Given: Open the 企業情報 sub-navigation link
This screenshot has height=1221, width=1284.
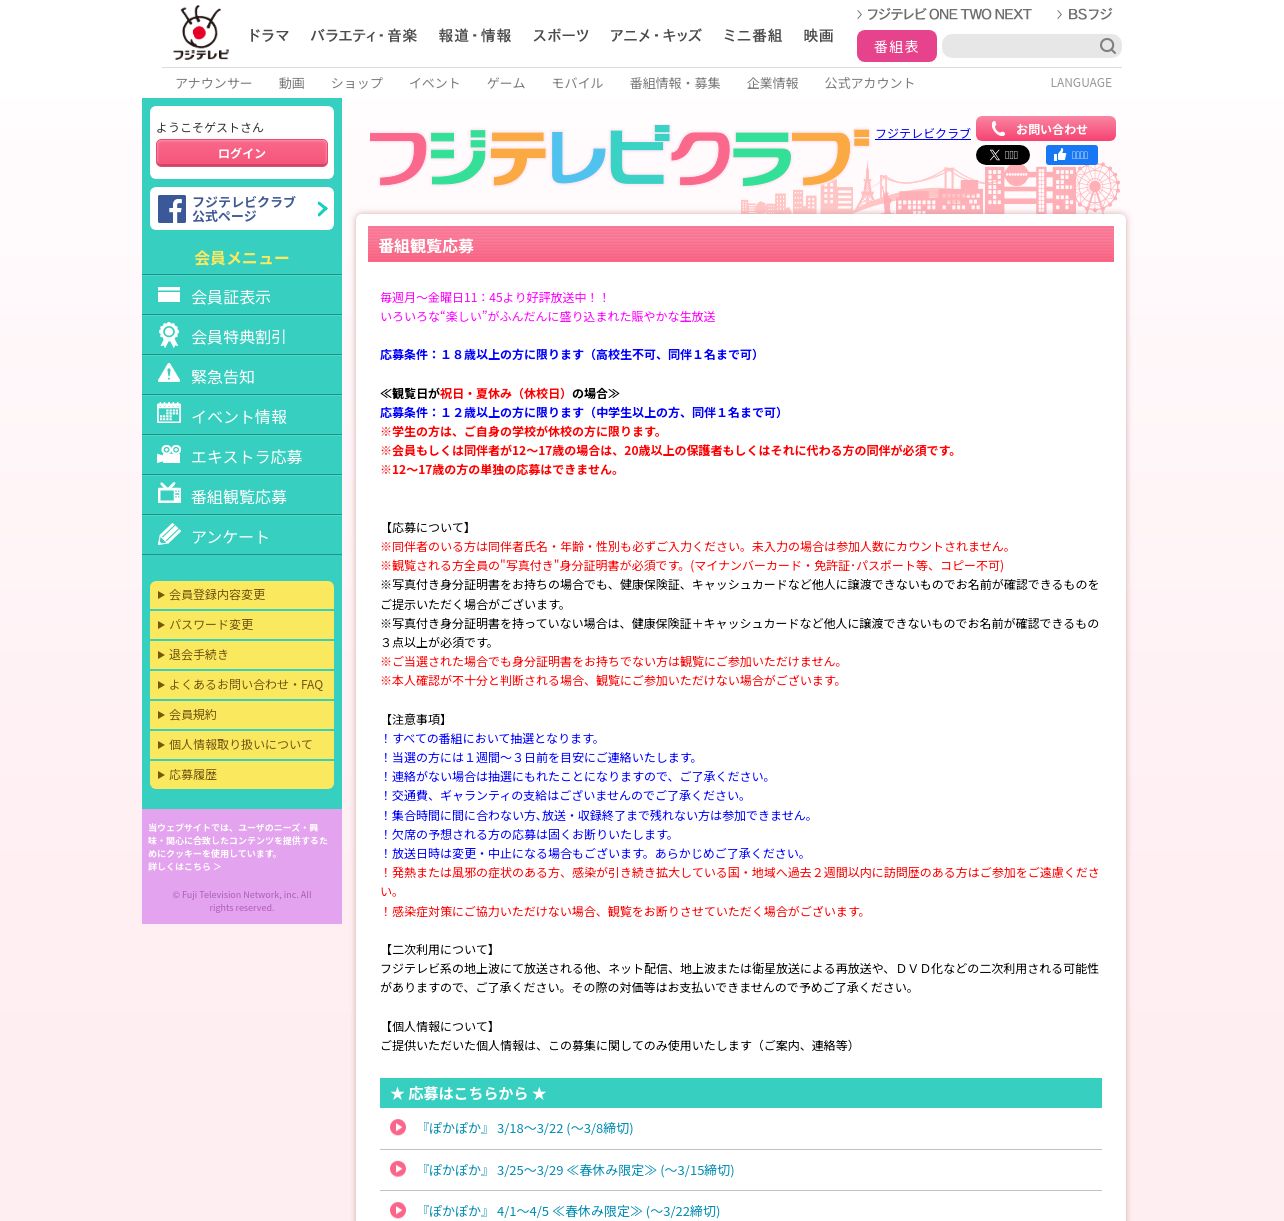Looking at the screenshot, I should [773, 83].
